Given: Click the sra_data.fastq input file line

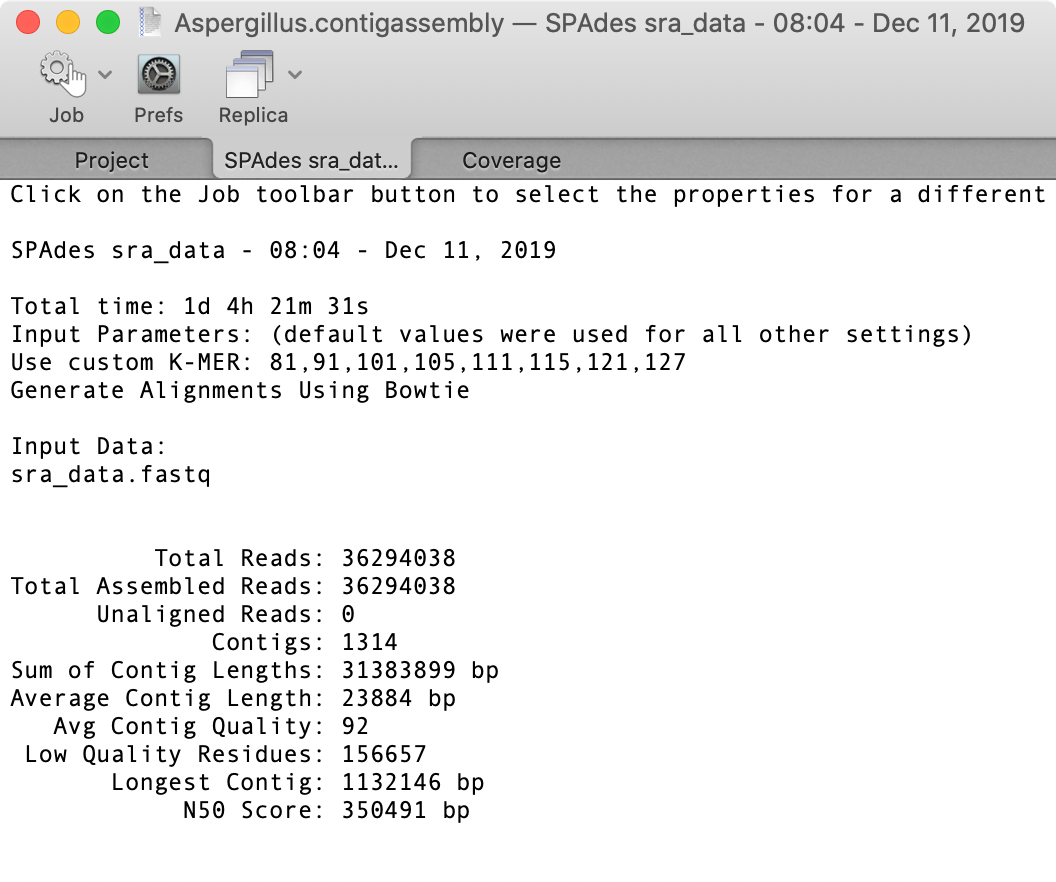Looking at the screenshot, I should (x=111, y=475).
